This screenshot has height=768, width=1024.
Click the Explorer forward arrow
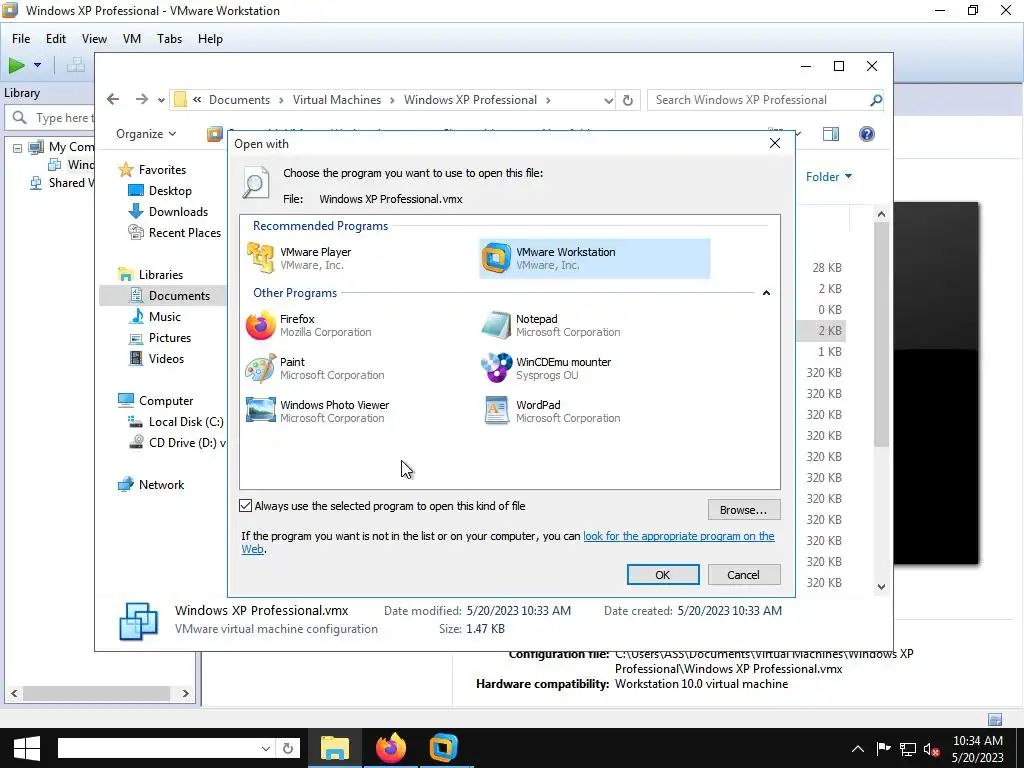click(x=141, y=99)
